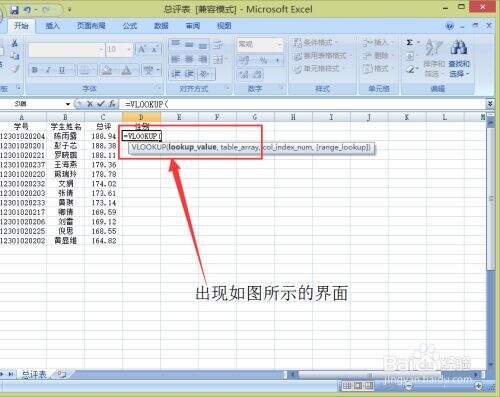Select column D header
Viewport: 500px width, 397px height.
[141, 117]
